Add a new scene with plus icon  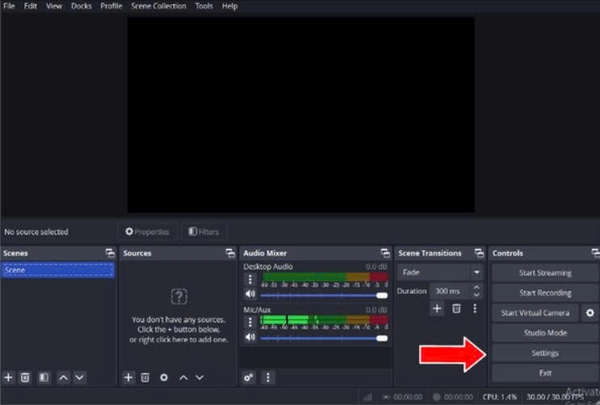9,377
